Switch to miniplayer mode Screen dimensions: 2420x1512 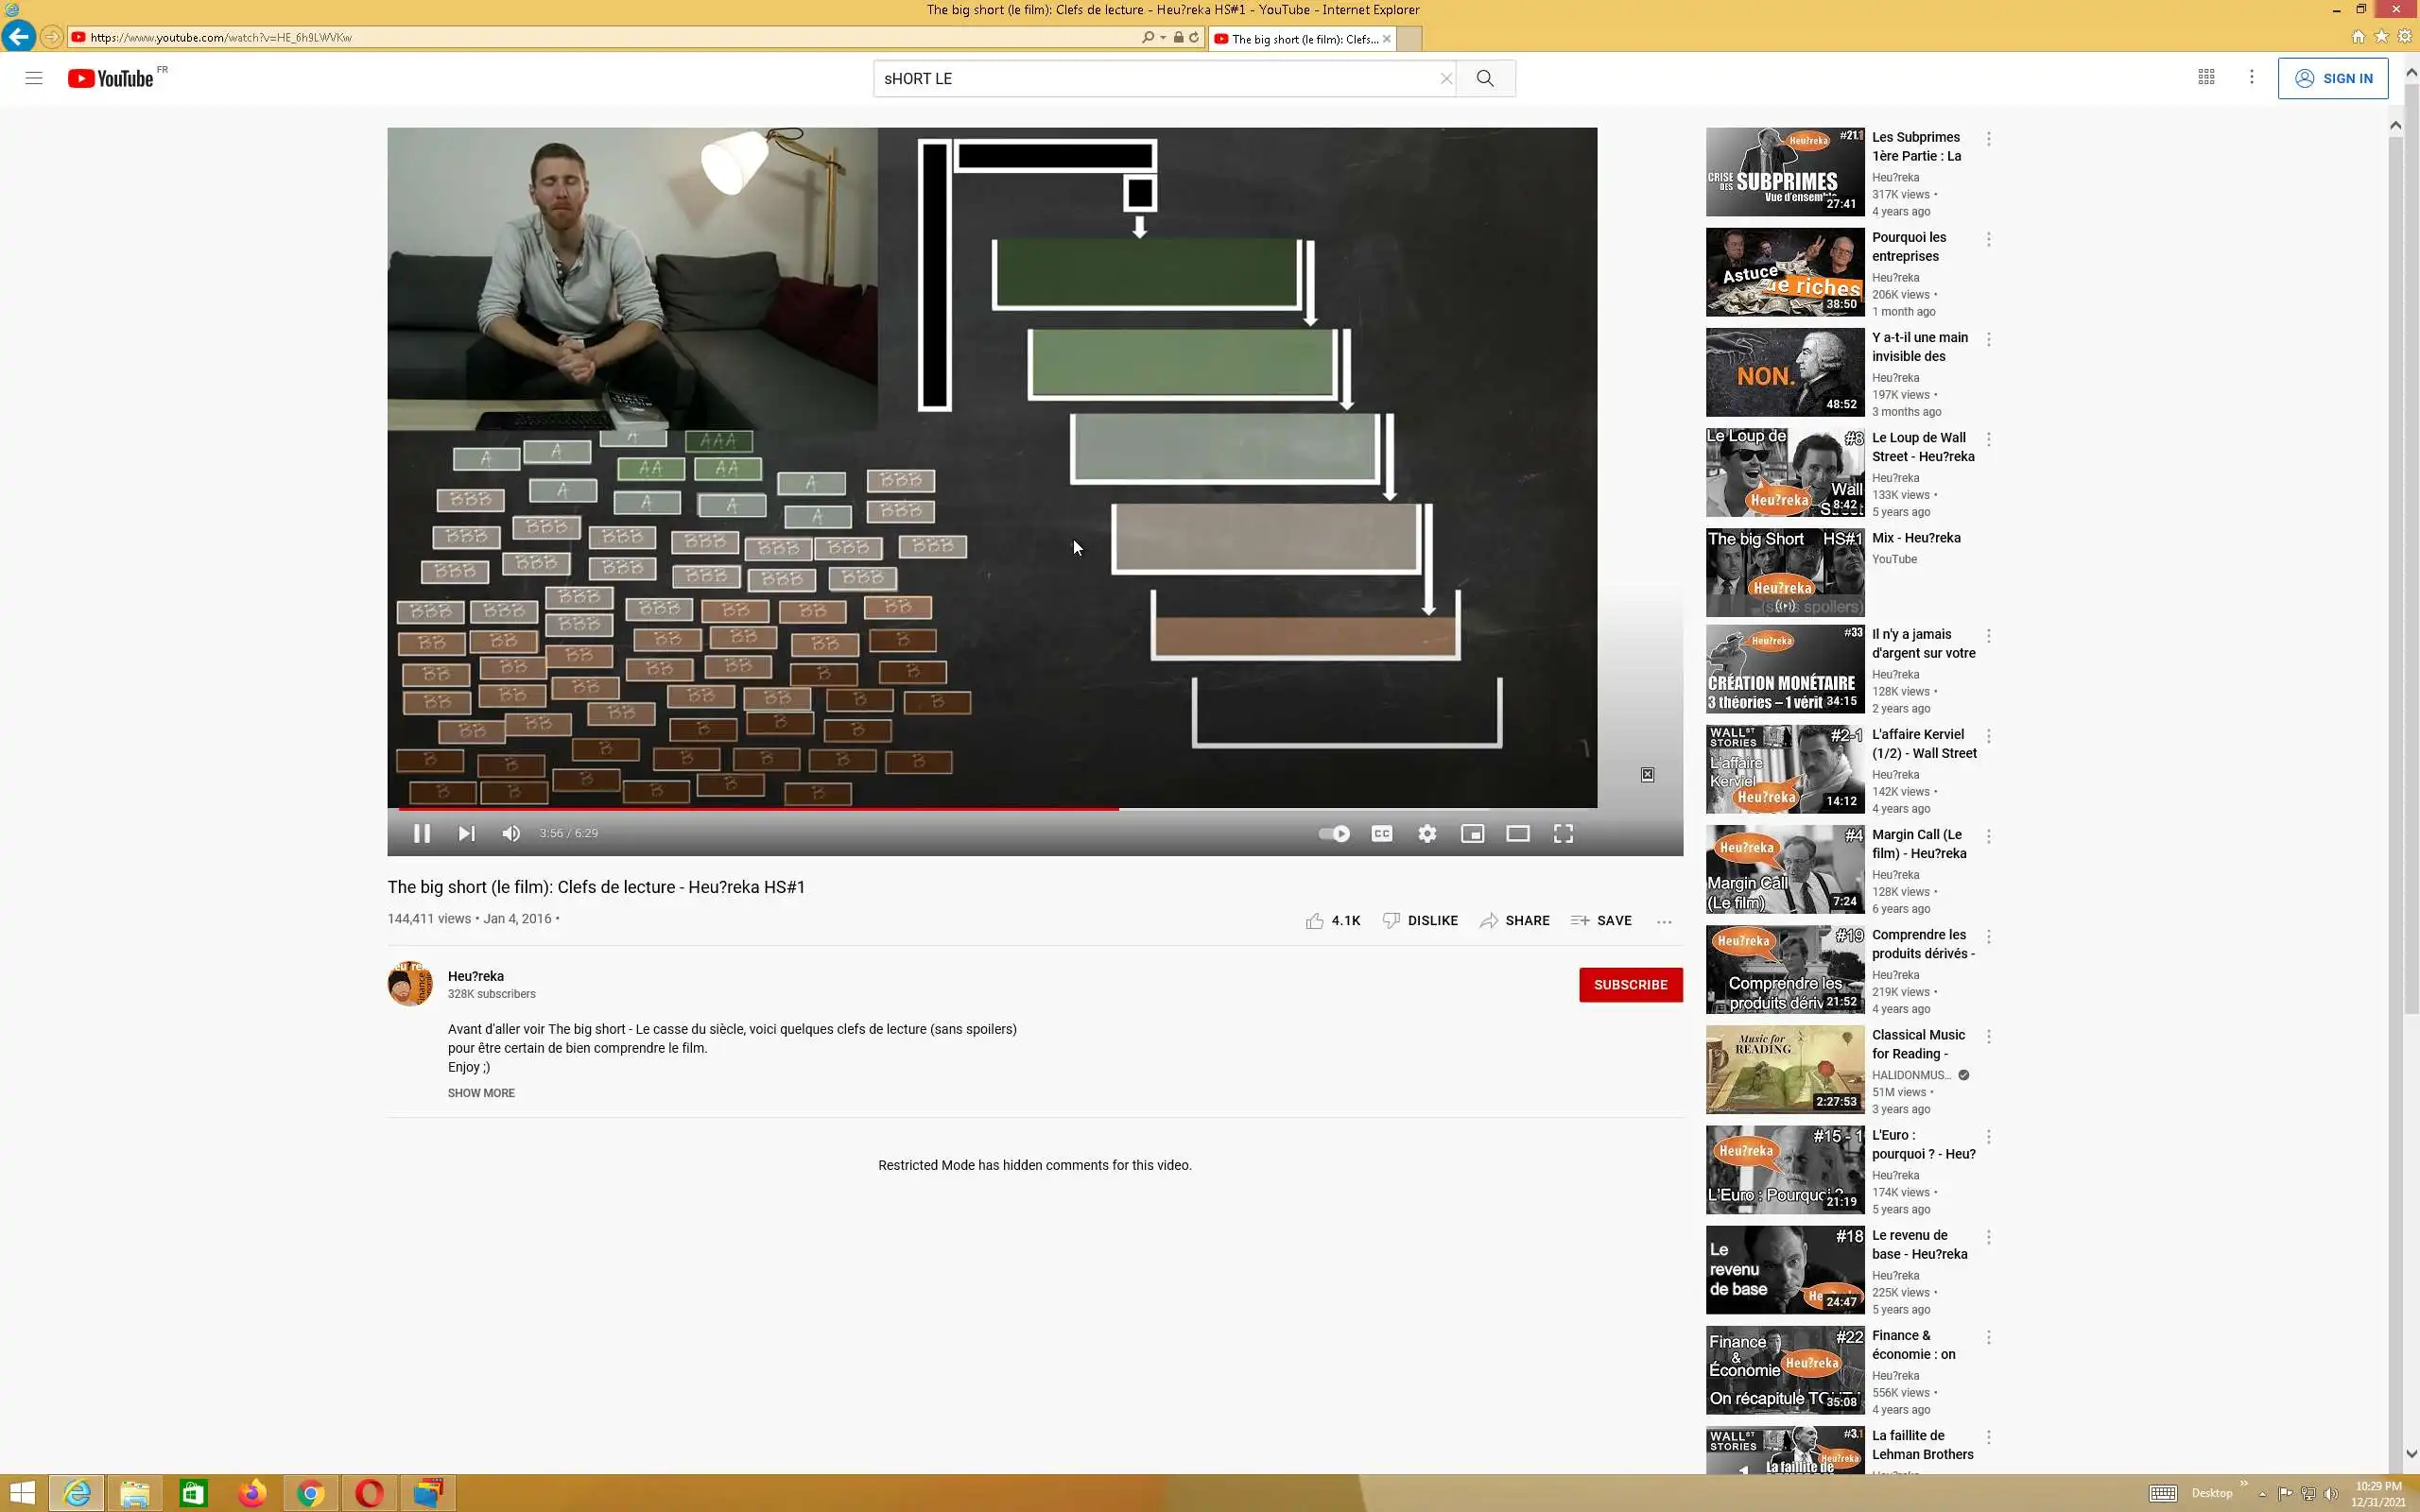1472,833
